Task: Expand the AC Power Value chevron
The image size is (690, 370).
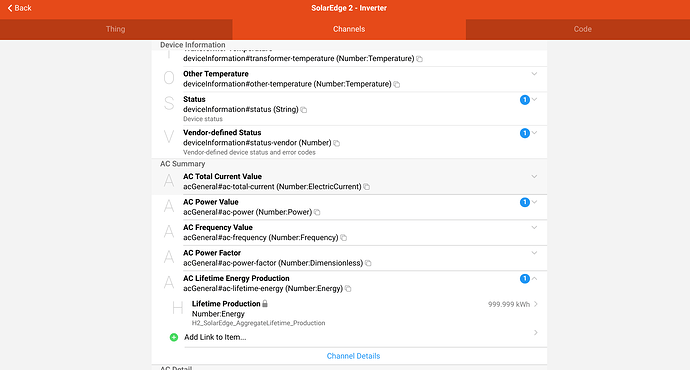Action: point(534,202)
